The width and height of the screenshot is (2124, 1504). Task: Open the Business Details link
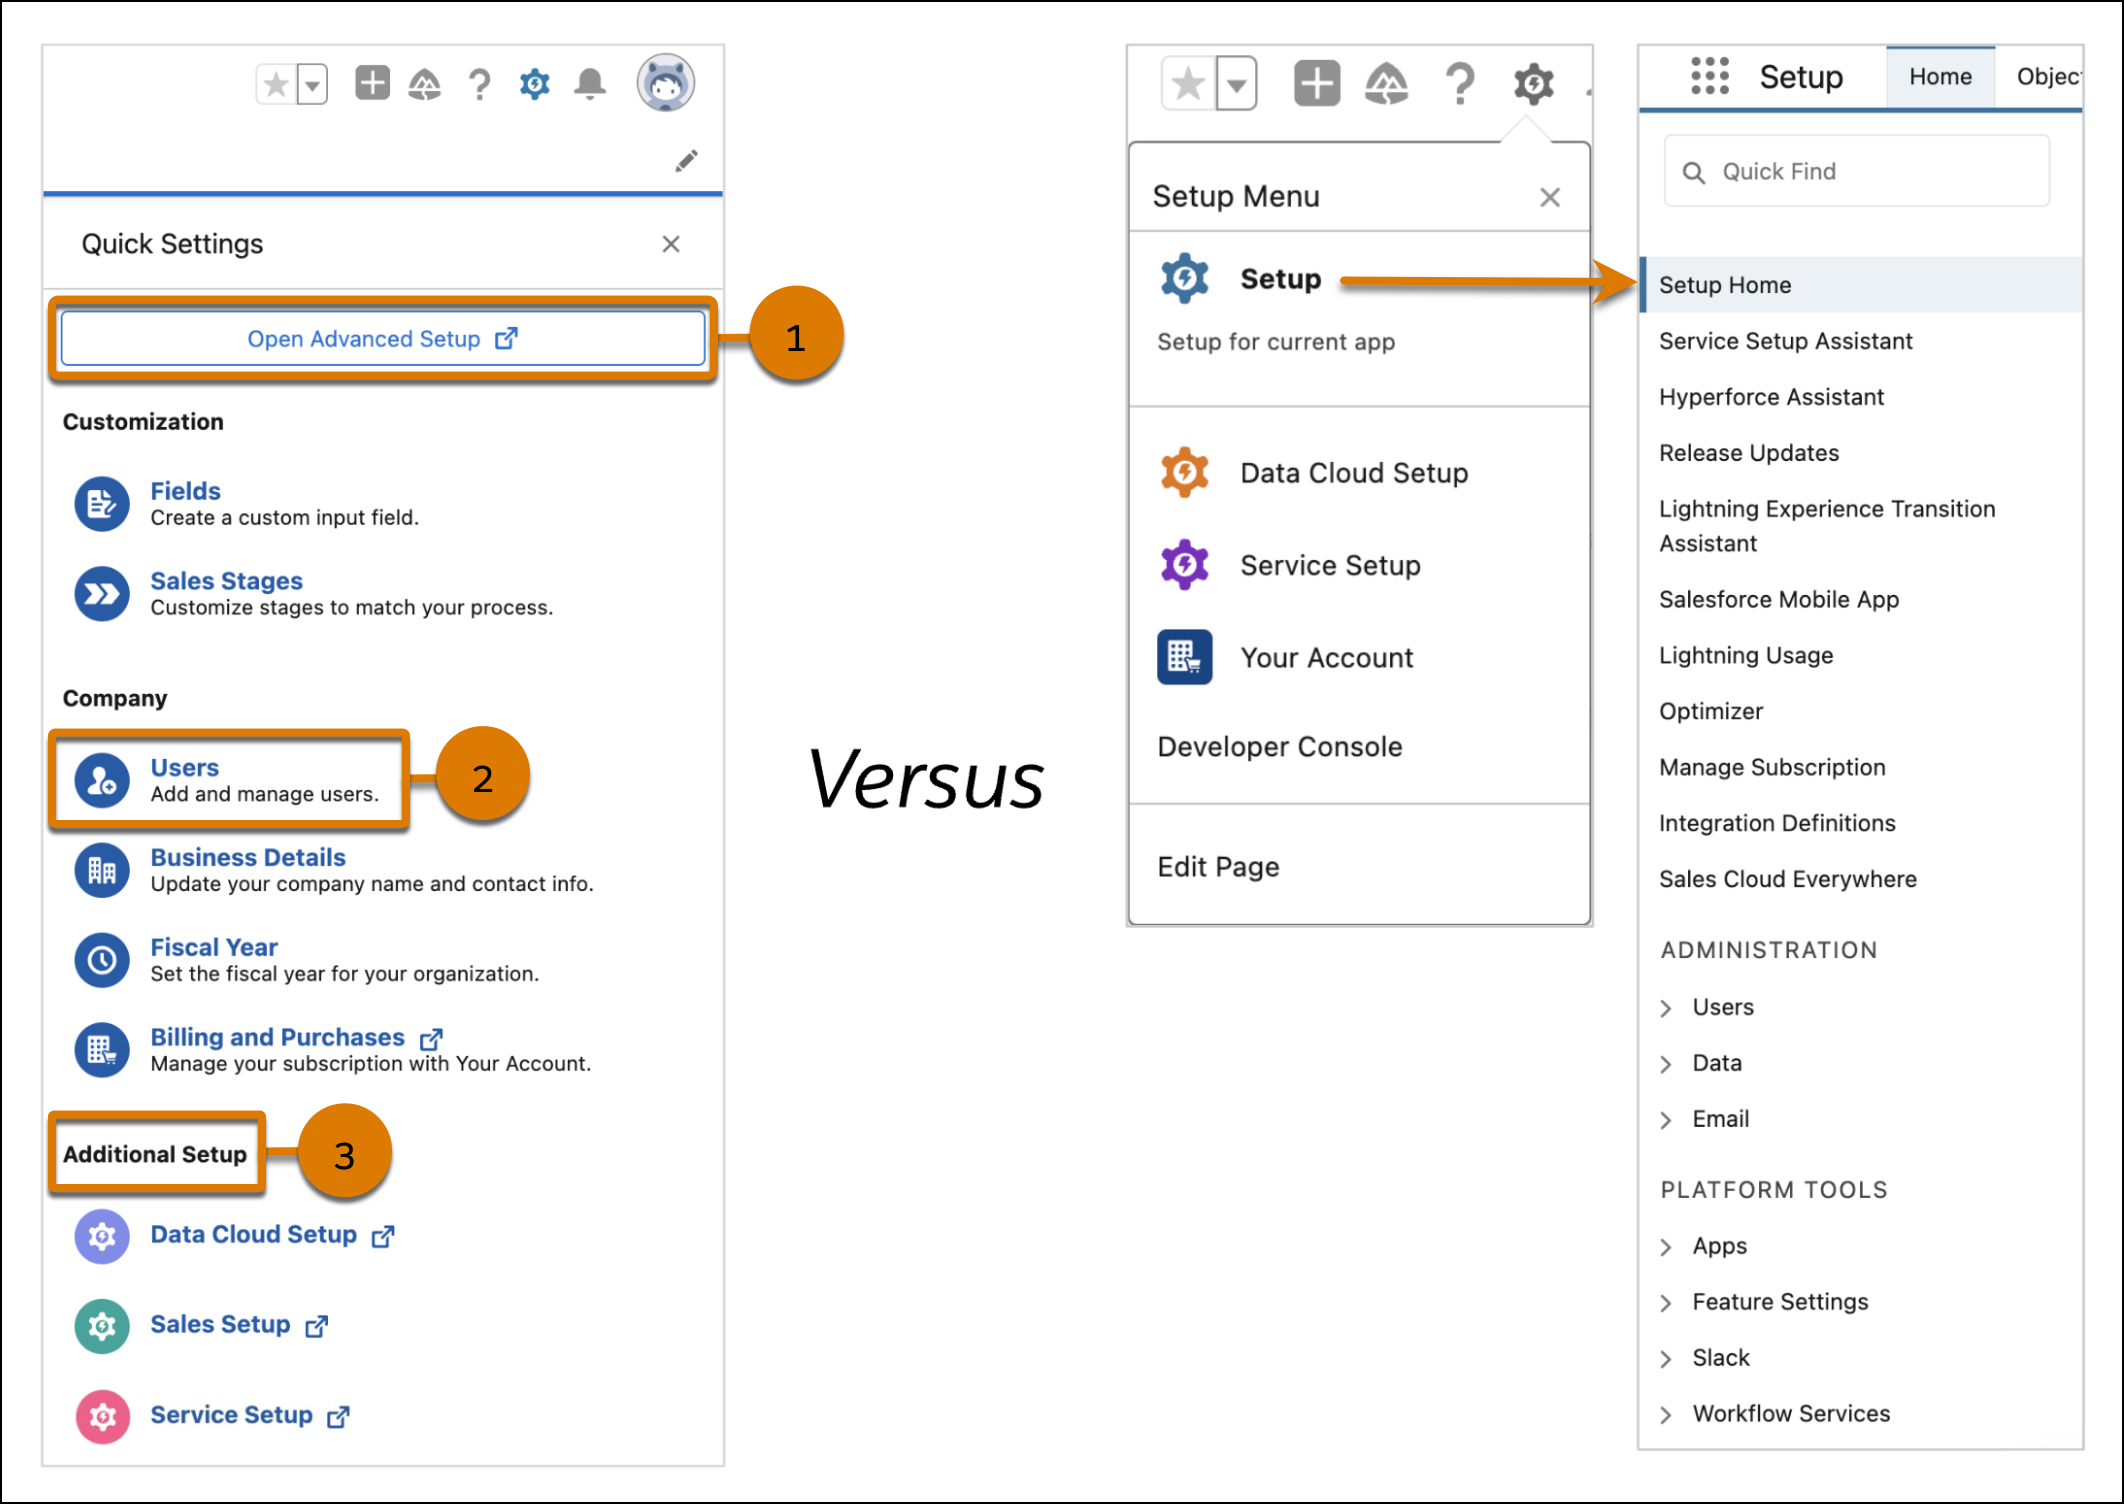[248, 857]
